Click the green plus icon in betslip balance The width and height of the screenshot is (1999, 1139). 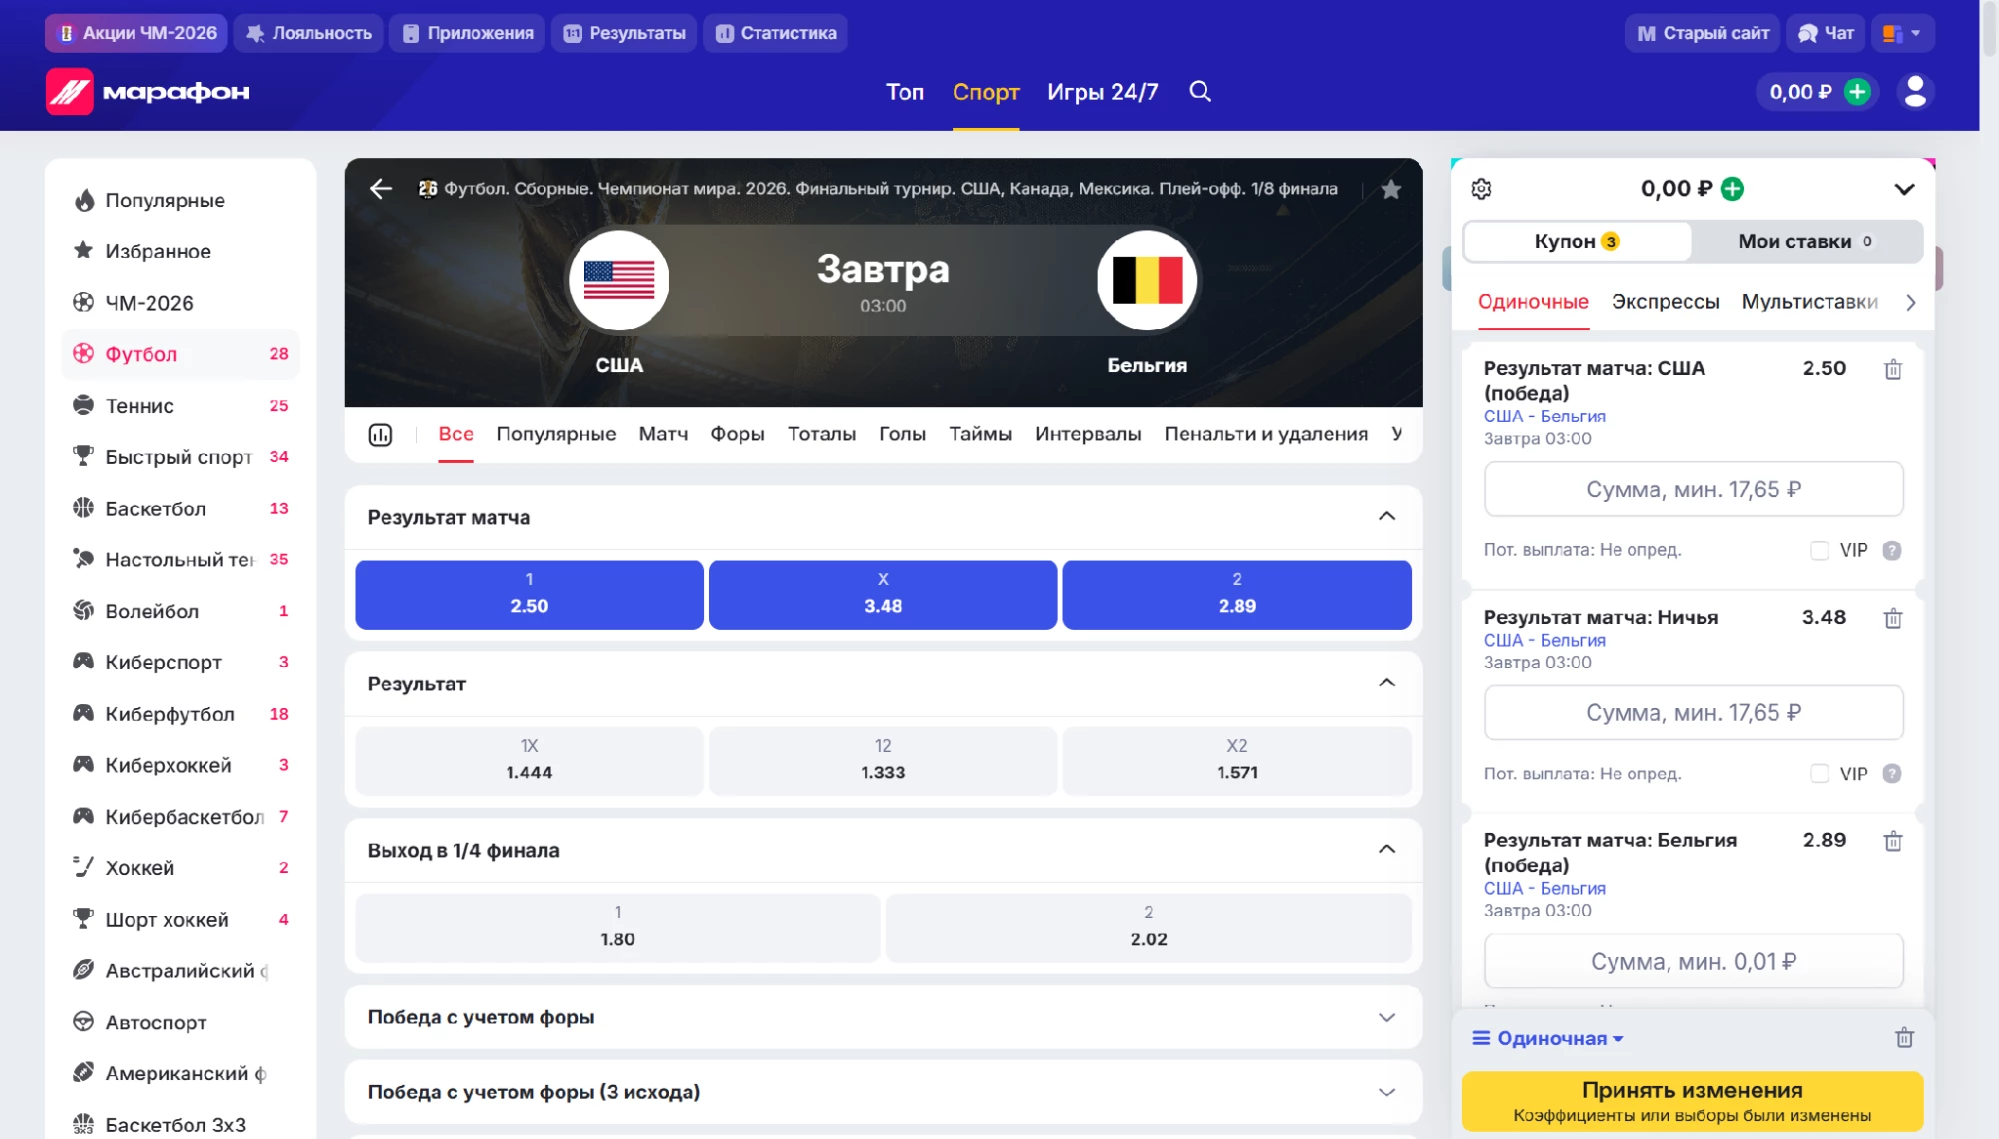(1732, 189)
